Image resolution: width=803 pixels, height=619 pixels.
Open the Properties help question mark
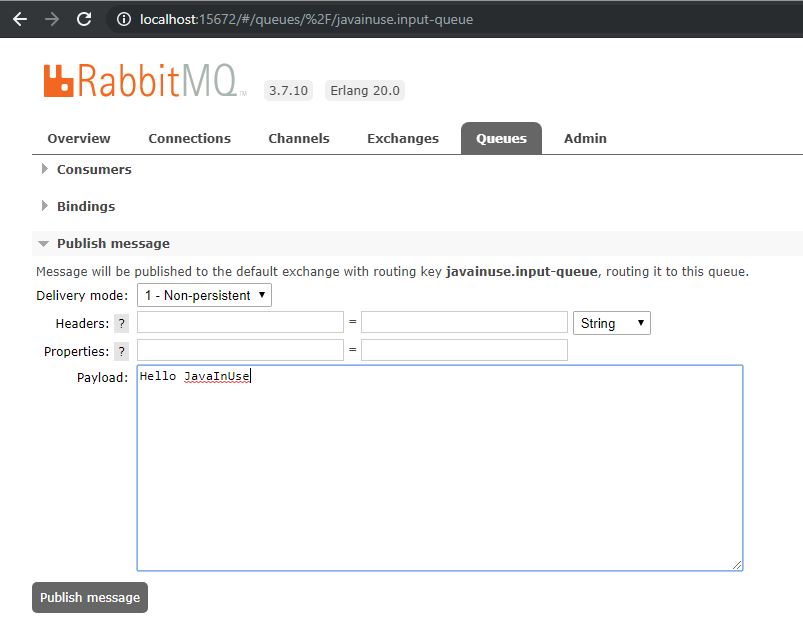coord(121,351)
